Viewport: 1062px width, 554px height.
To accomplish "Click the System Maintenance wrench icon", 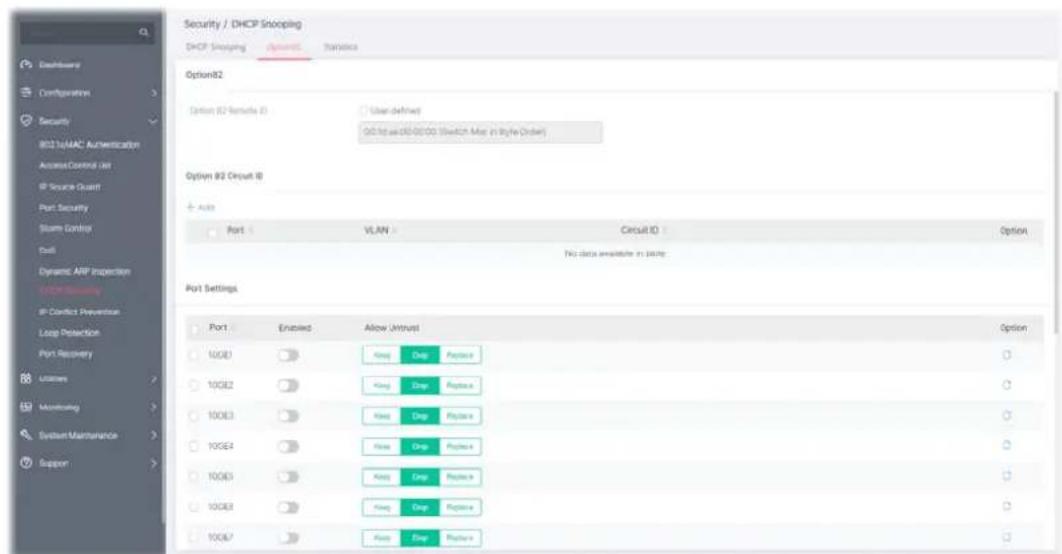I will click(26, 435).
